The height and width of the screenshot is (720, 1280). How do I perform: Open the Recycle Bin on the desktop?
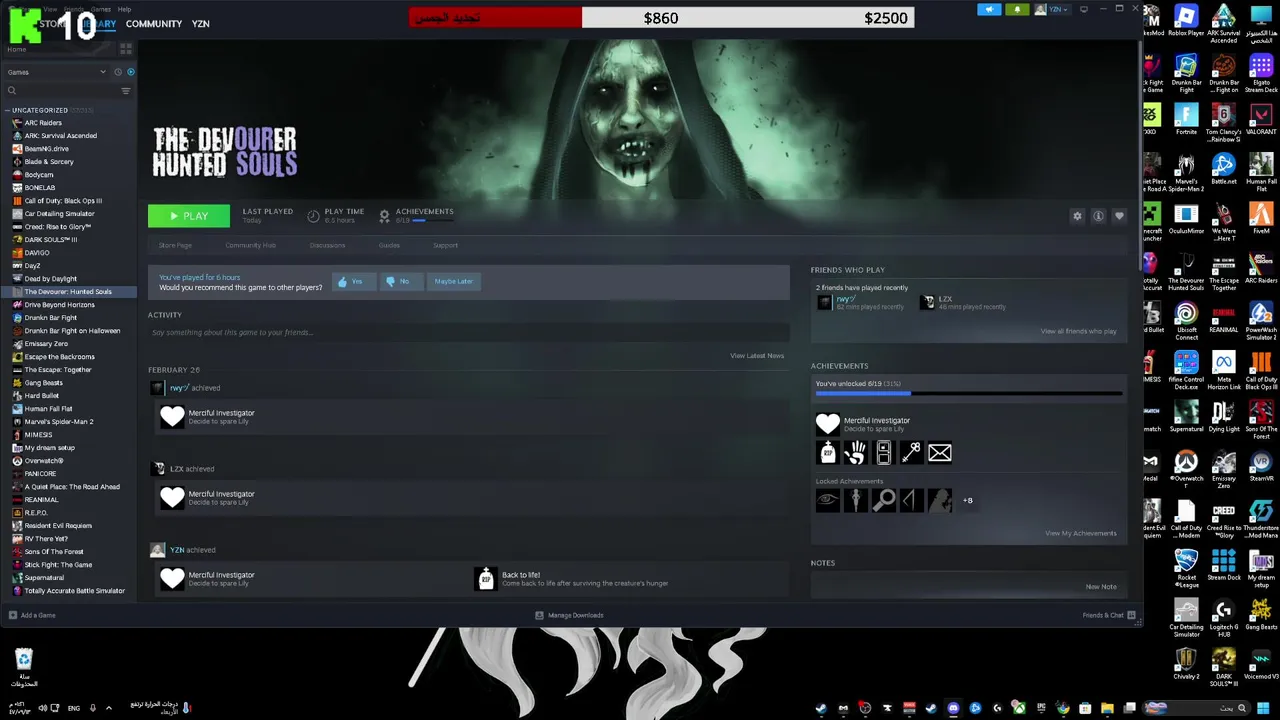pyautogui.click(x=24, y=668)
